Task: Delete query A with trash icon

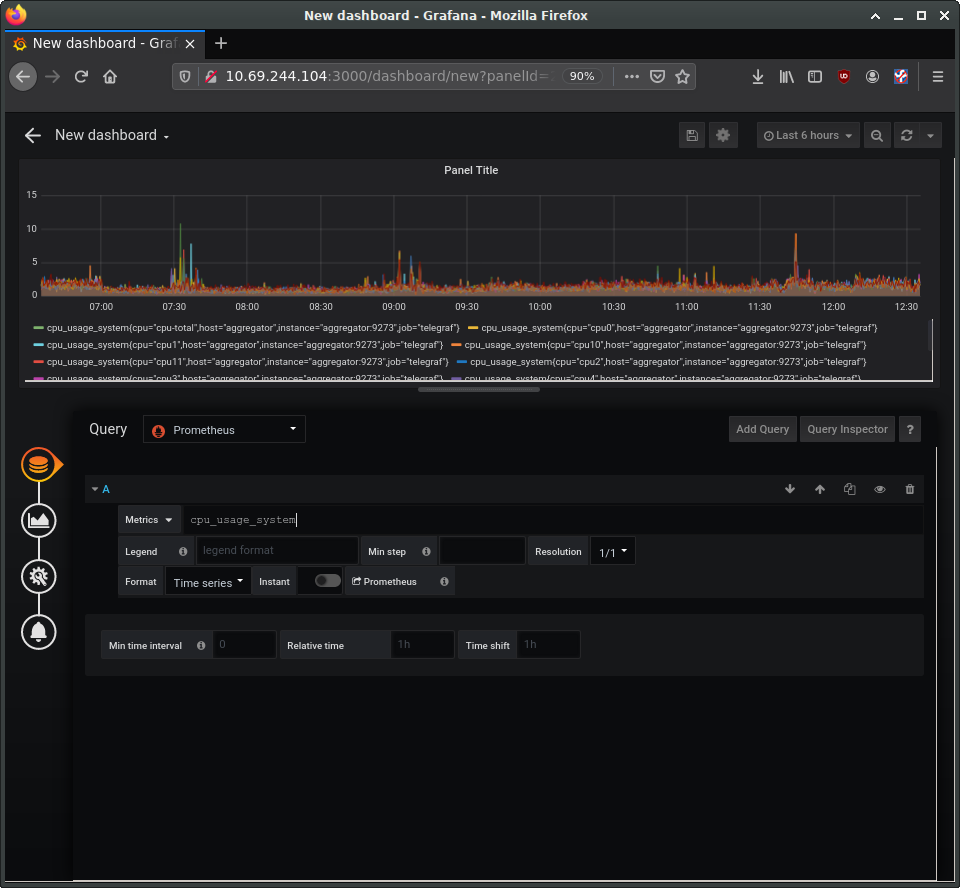Action: point(910,489)
